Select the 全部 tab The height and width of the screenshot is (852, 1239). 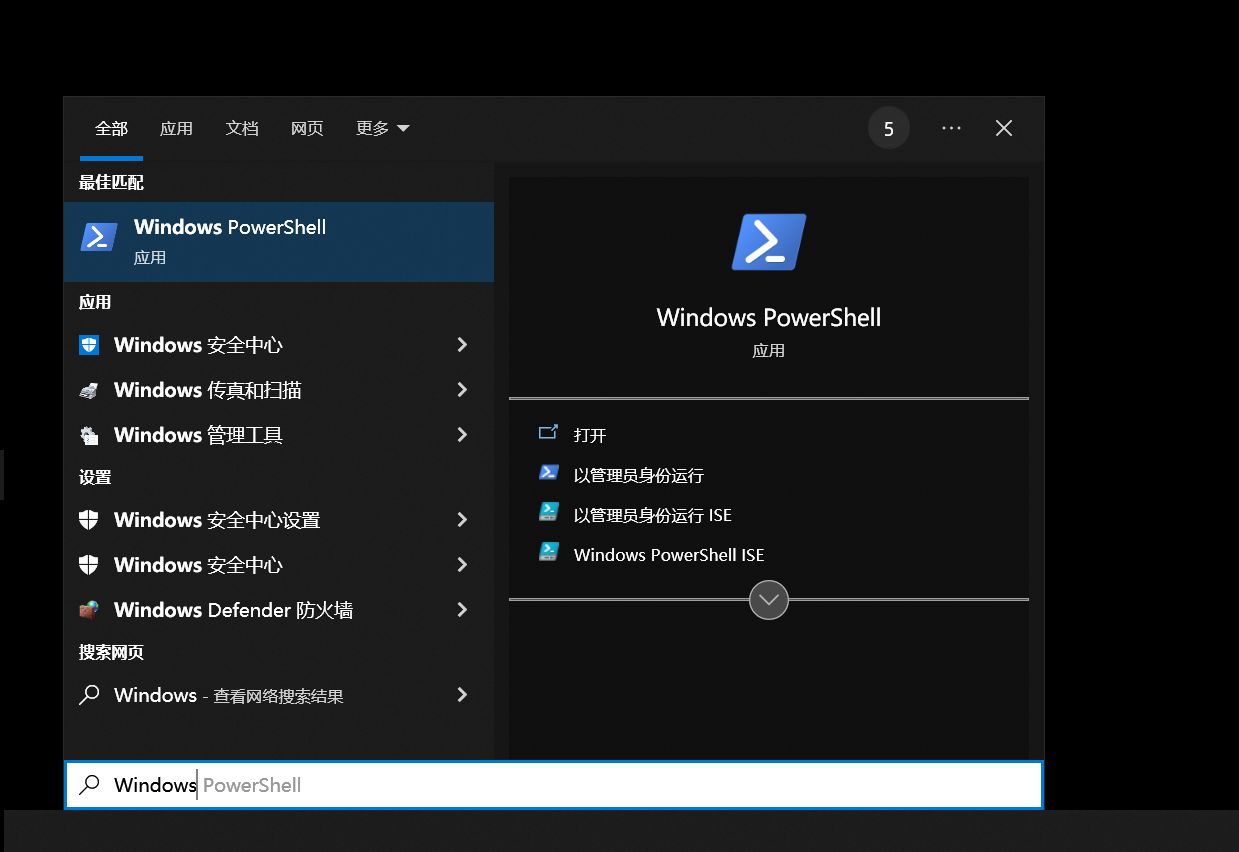(x=111, y=128)
